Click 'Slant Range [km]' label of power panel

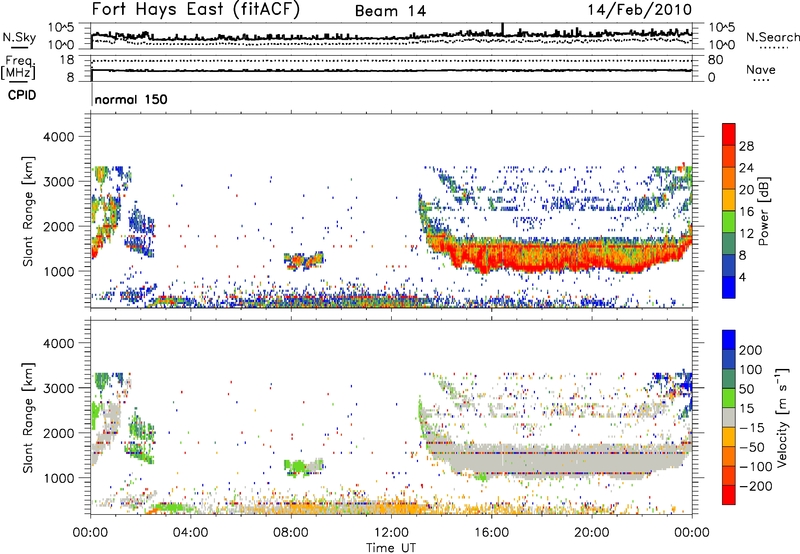[28, 211]
